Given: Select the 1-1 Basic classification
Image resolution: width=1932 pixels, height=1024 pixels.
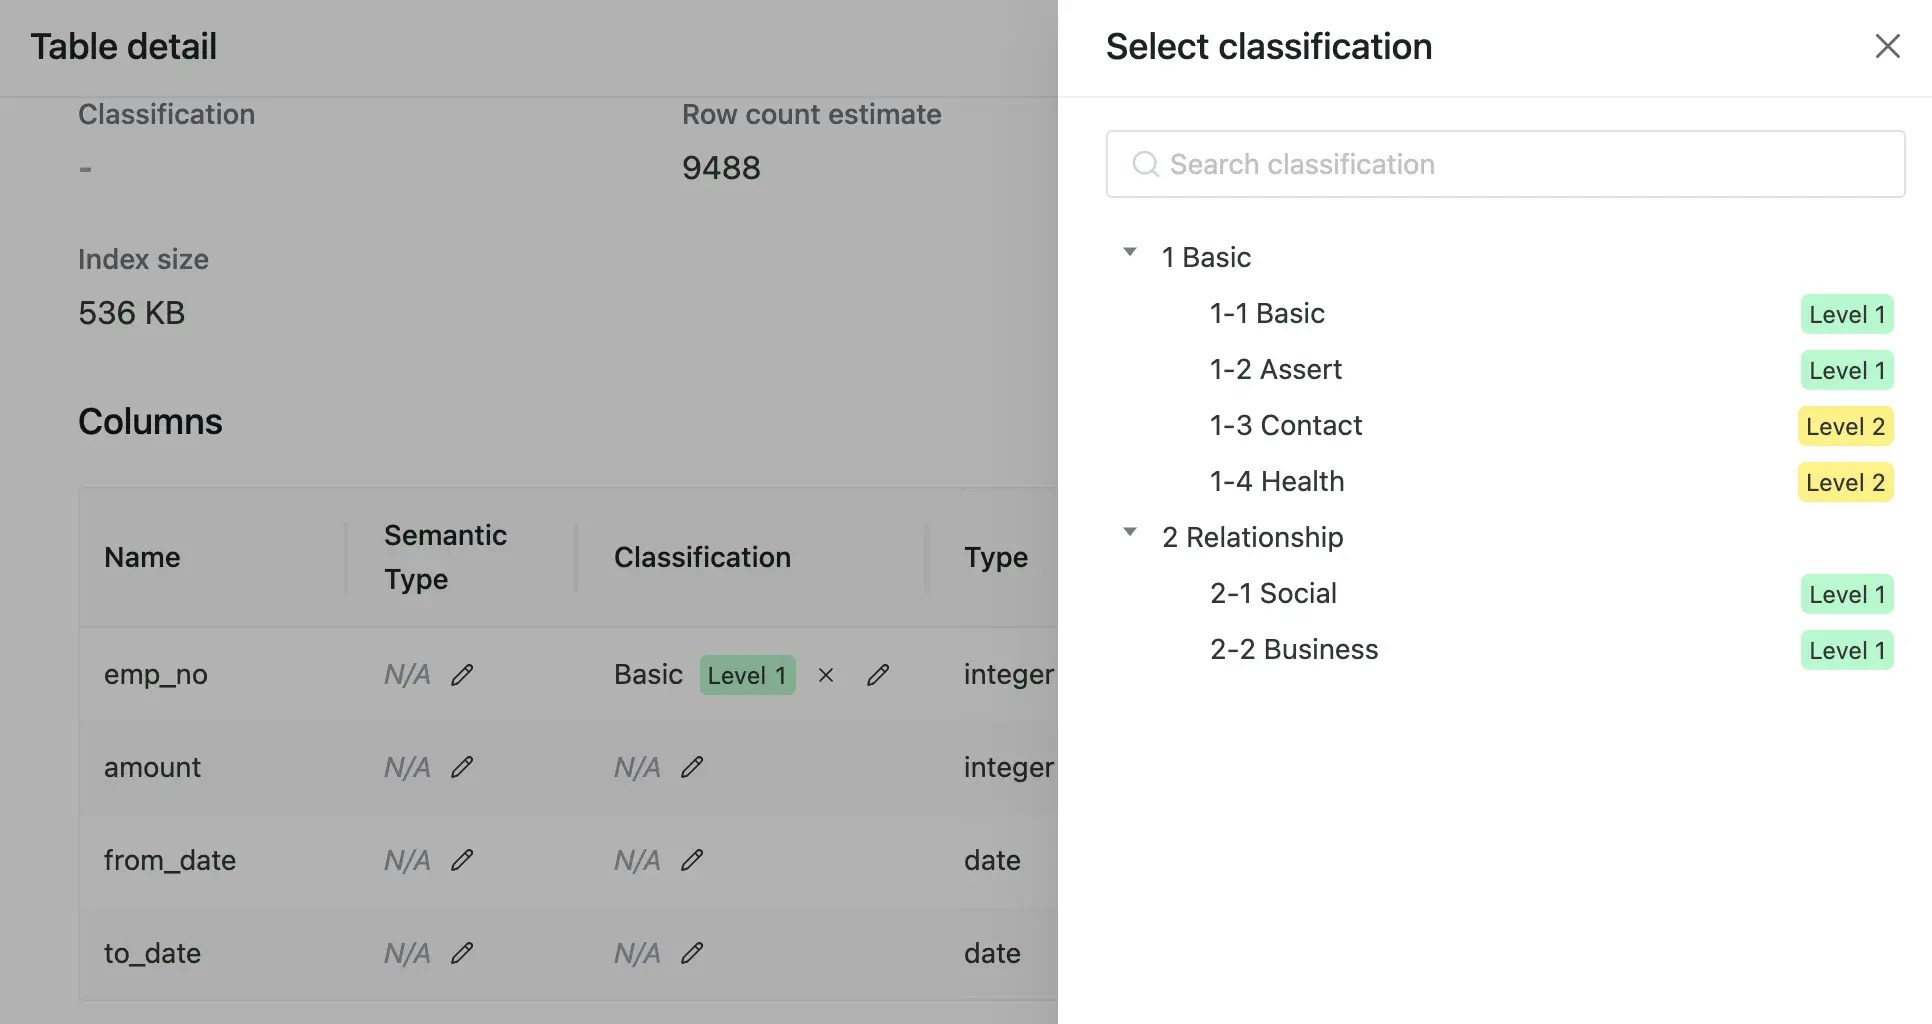Looking at the screenshot, I should (1267, 313).
